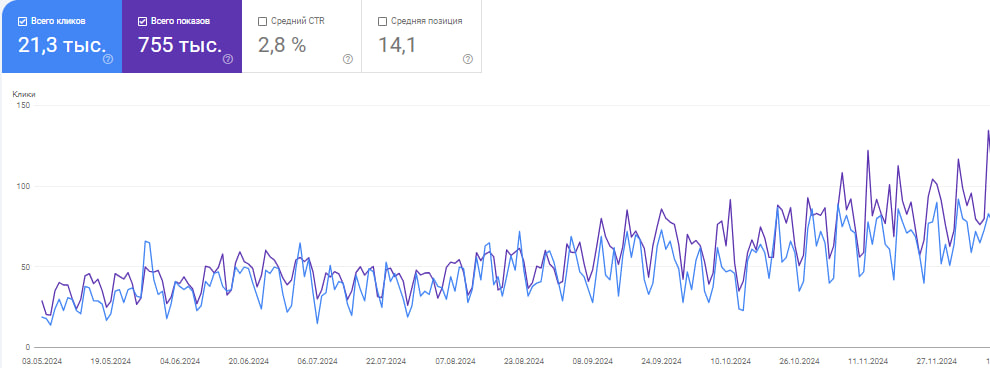Click the 04.06.2024 date label

179,362
